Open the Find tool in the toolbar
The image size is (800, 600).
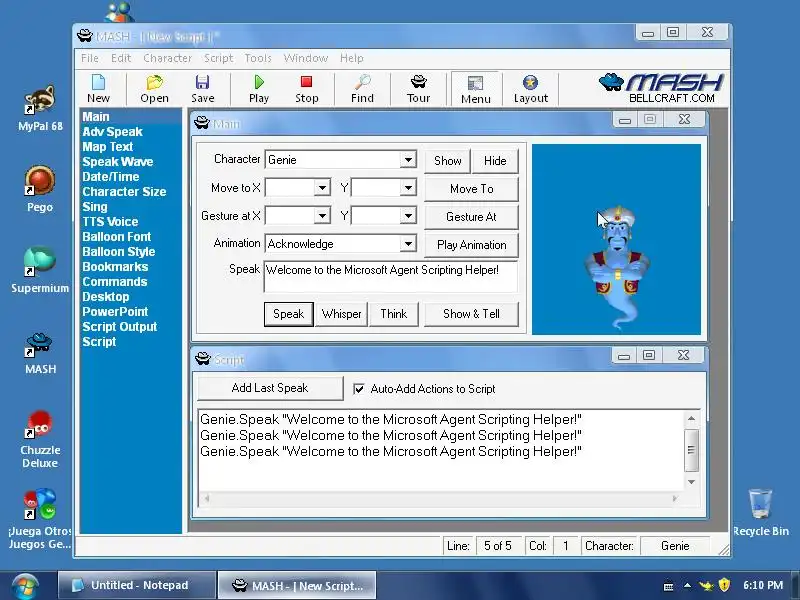click(362, 89)
